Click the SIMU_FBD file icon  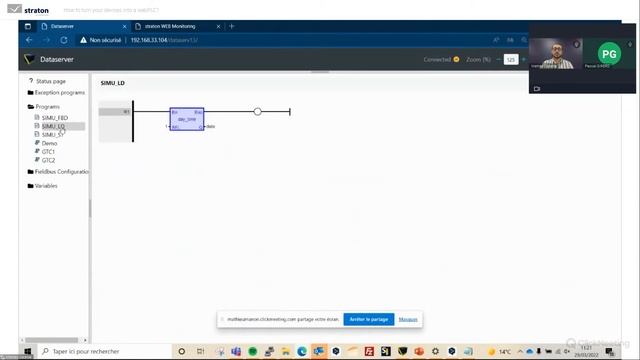click(37, 117)
